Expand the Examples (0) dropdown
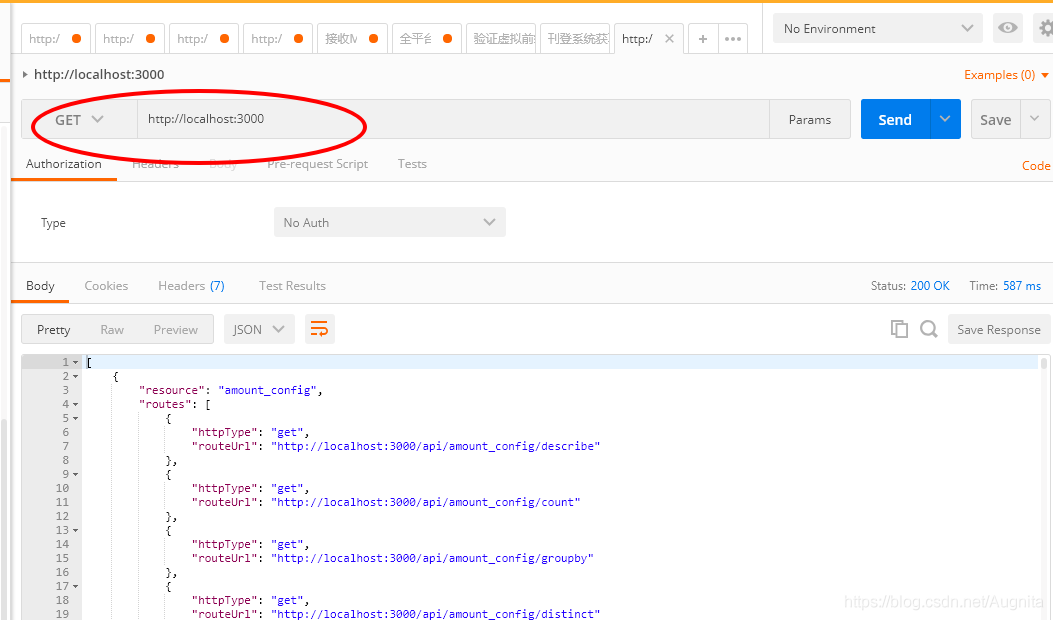Screen dimensions: 1053x620 (x=1006, y=75)
